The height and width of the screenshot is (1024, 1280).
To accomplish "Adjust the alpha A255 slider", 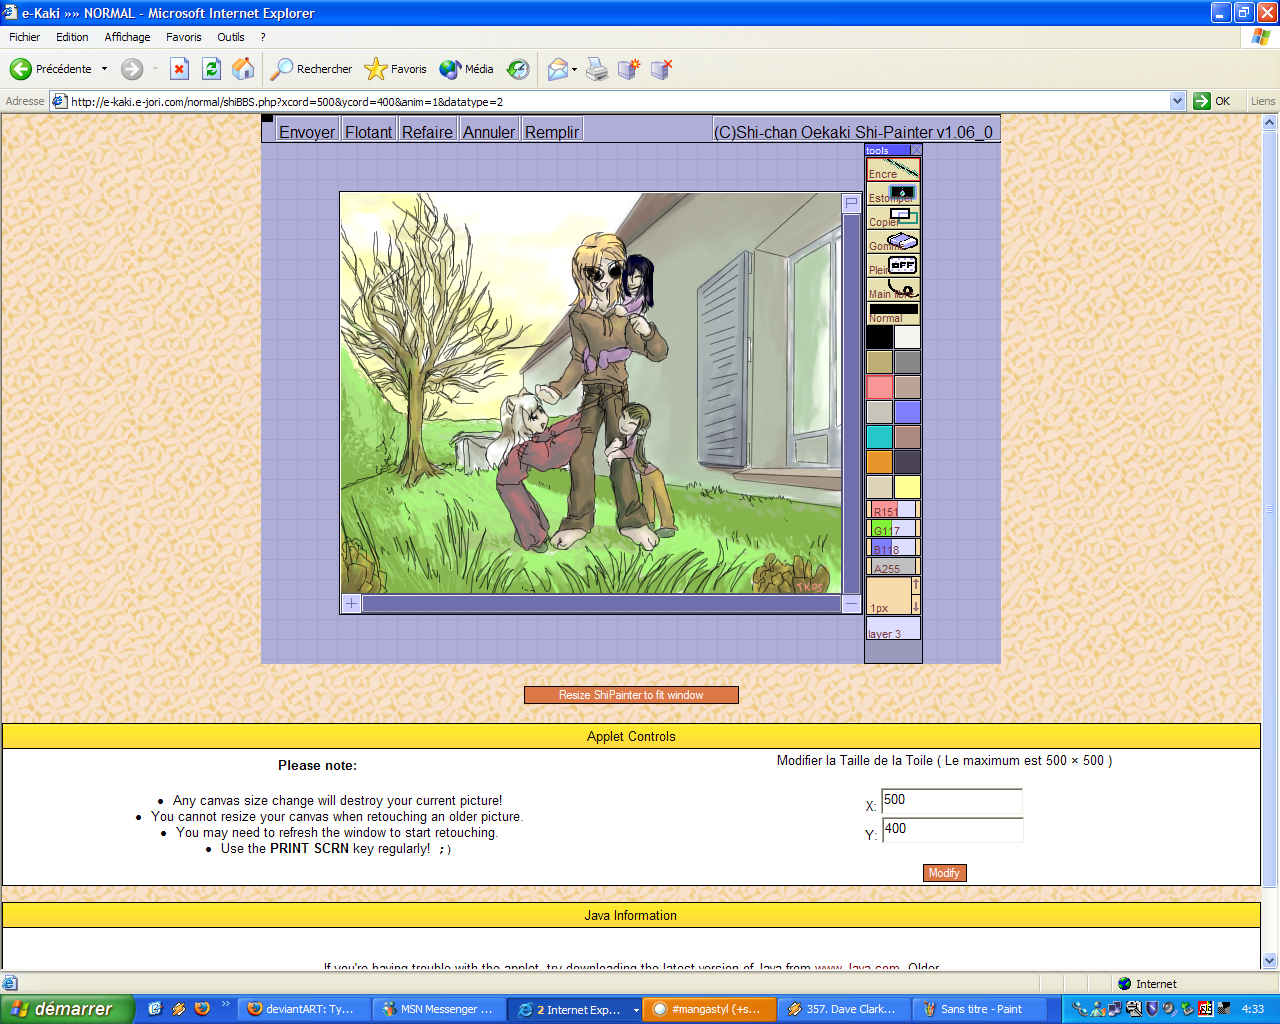I will pyautogui.click(x=893, y=567).
